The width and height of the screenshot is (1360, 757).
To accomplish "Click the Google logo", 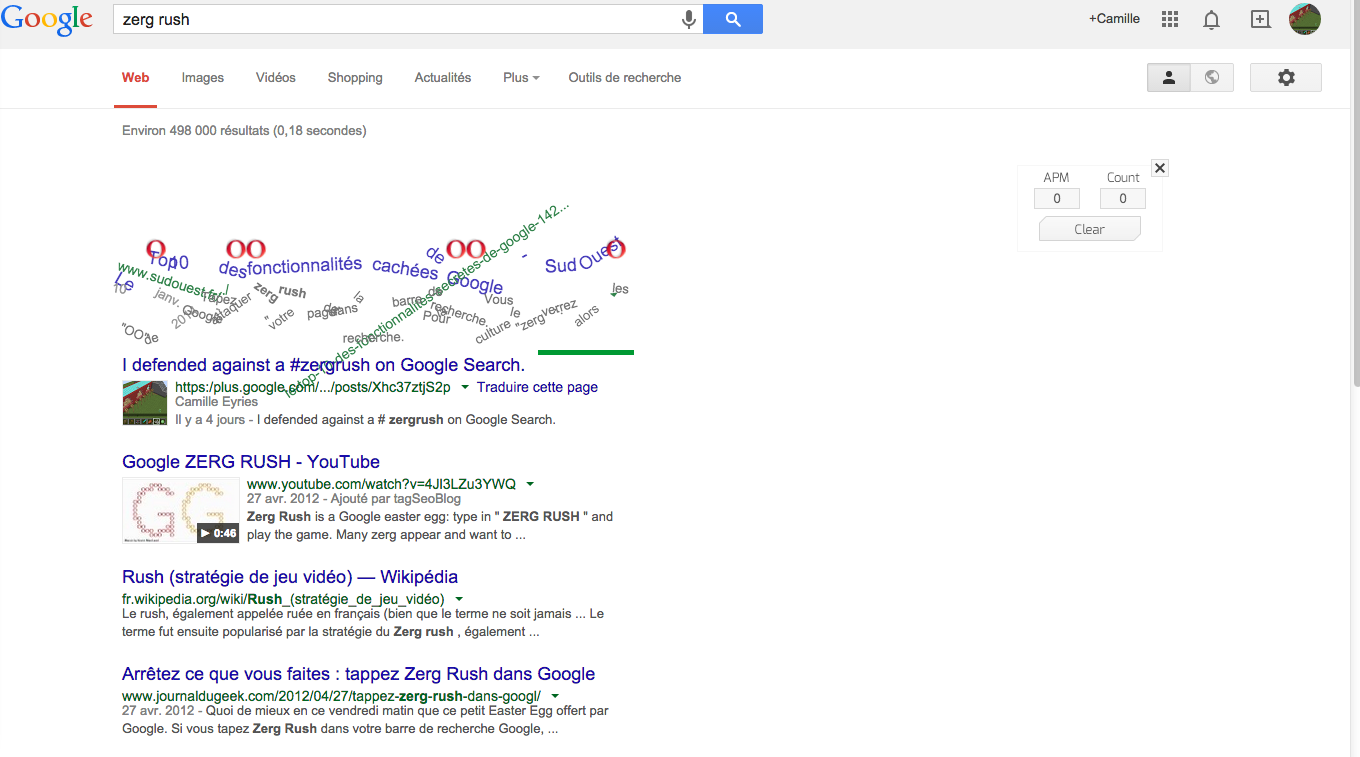I will point(47,20).
